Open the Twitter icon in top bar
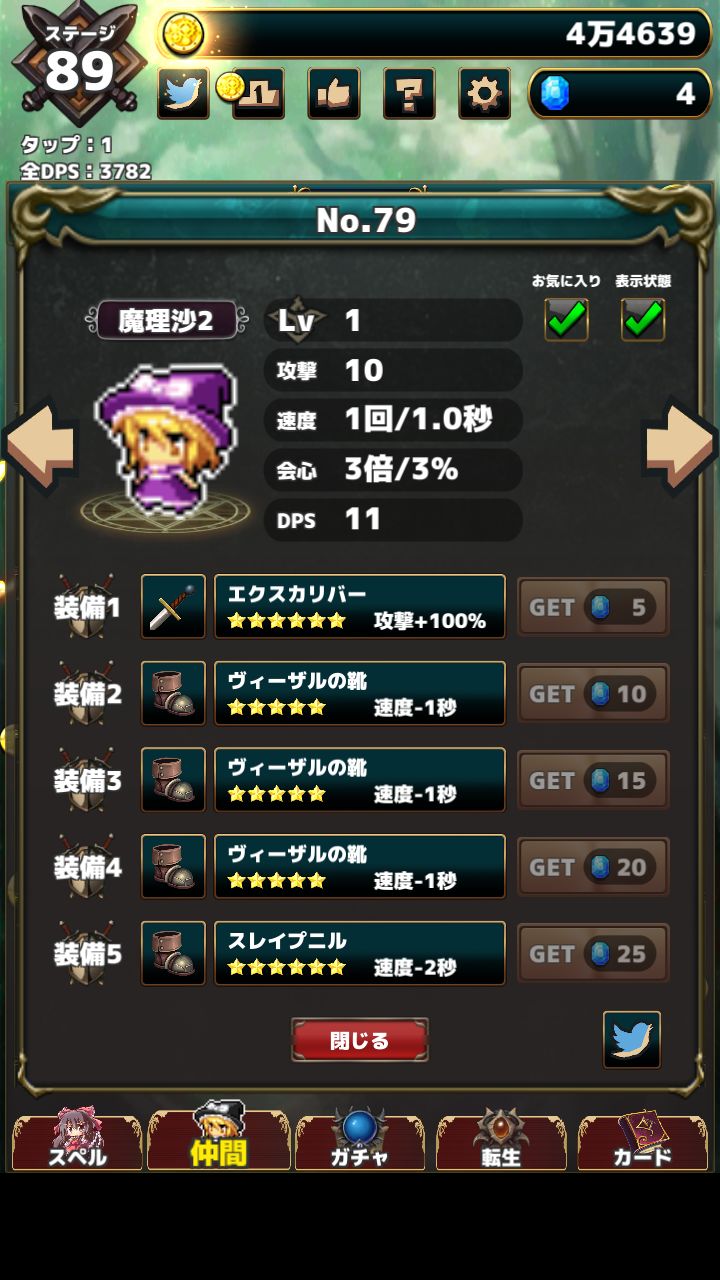Image resolution: width=720 pixels, height=1280 pixels. (x=183, y=94)
